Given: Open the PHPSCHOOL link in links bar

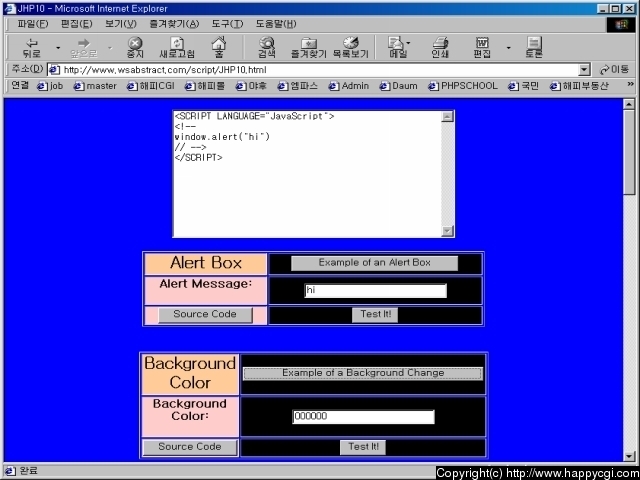Looking at the screenshot, I should [x=463, y=86].
